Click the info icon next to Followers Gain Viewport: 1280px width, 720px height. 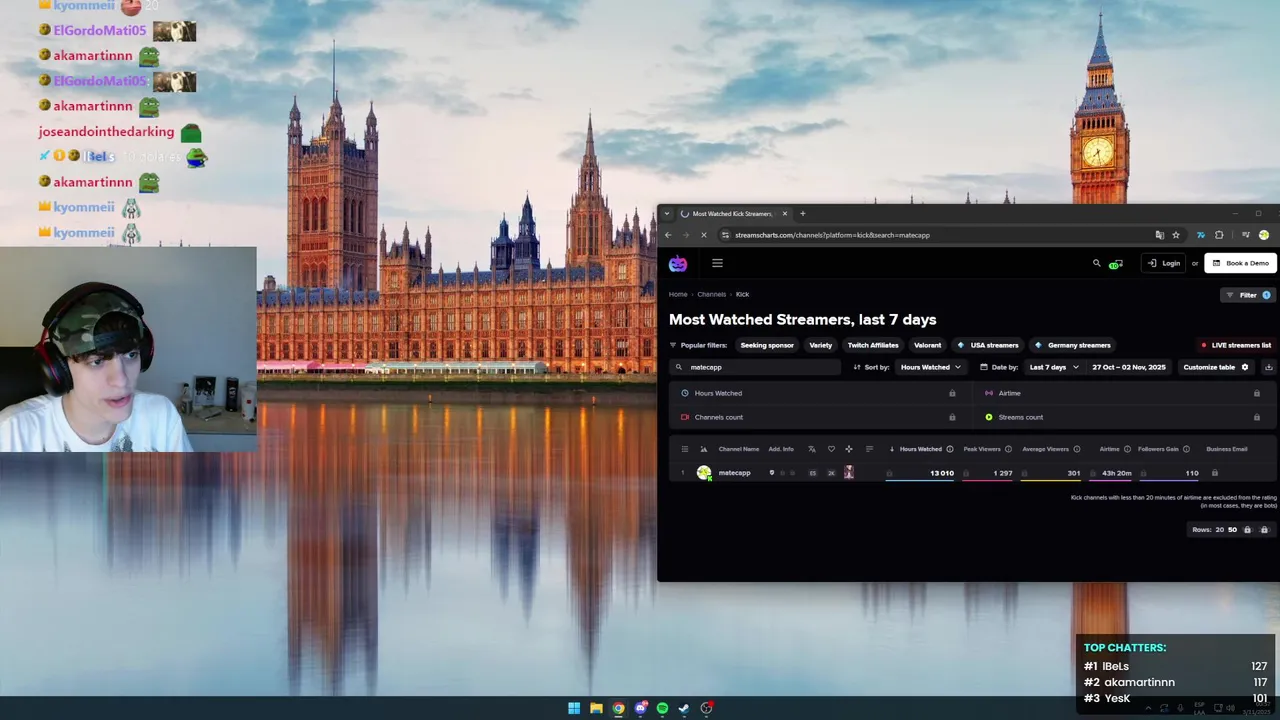pyautogui.click(x=1187, y=449)
